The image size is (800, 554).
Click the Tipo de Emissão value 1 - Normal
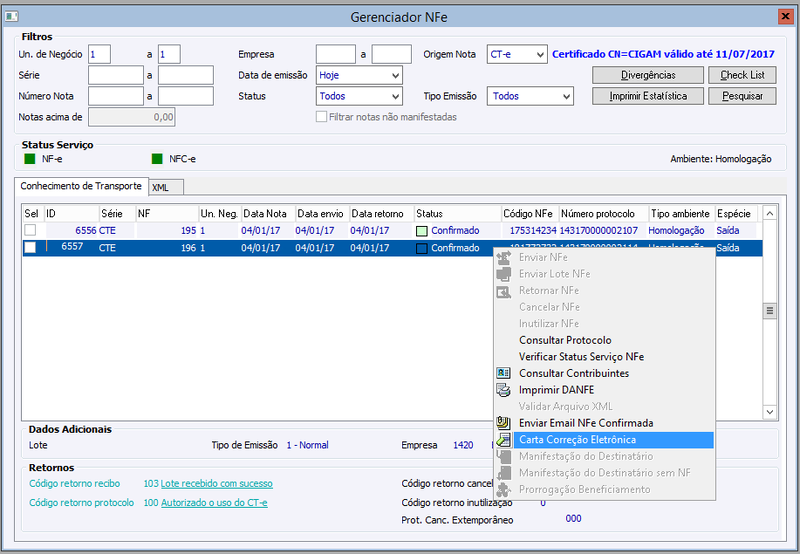click(x=307, y=445)
